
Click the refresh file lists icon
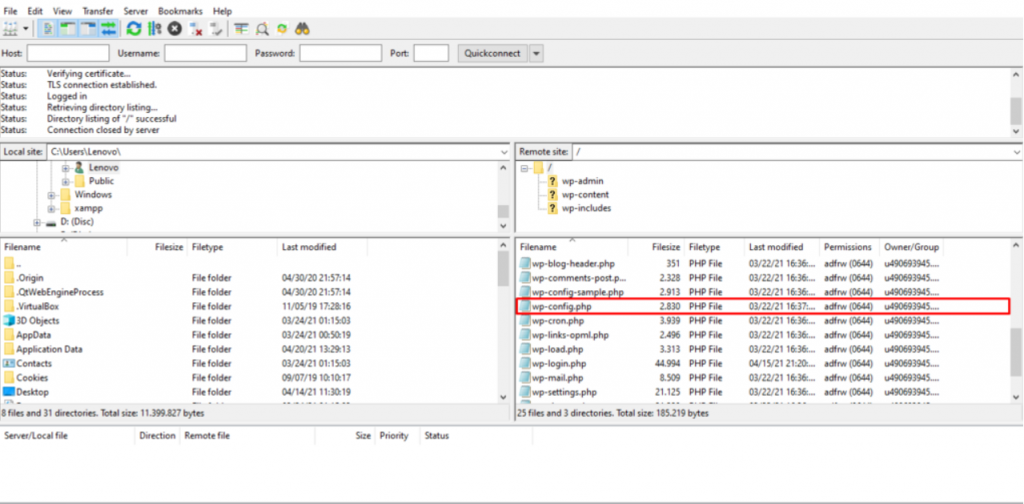coord(134,29)
